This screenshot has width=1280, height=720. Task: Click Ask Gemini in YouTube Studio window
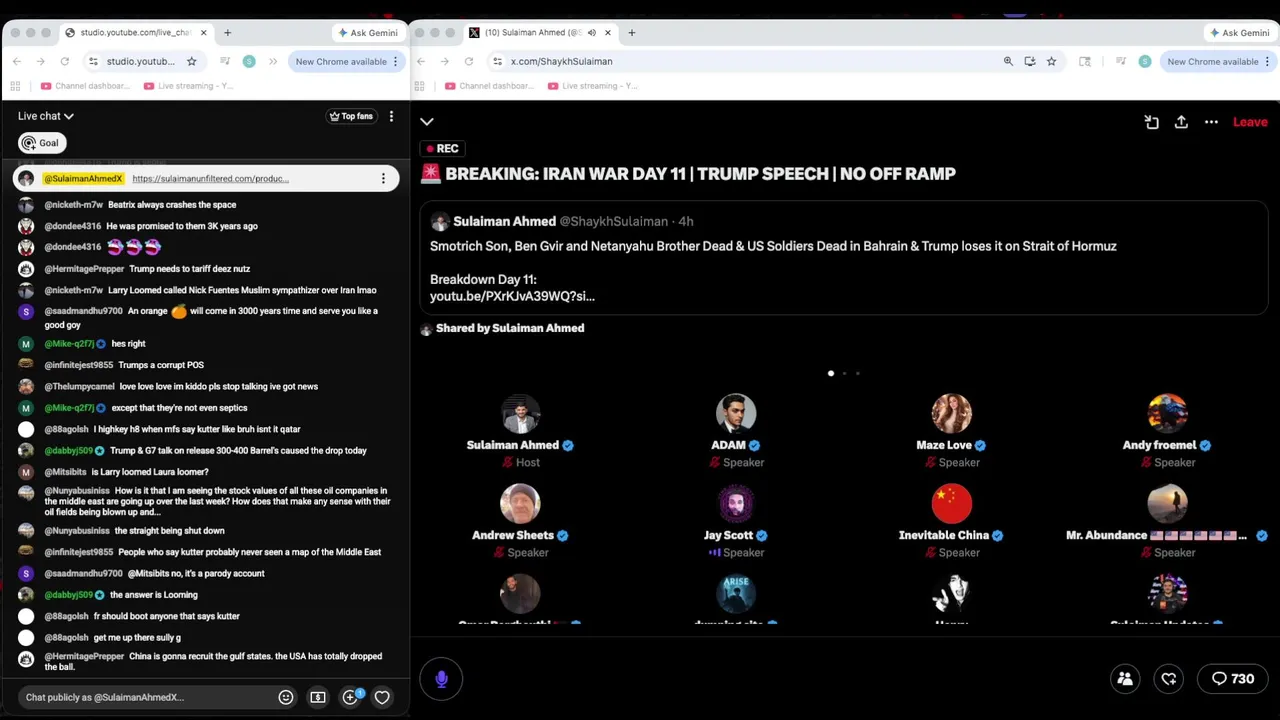pyautogui.click(x=368, y=33)
